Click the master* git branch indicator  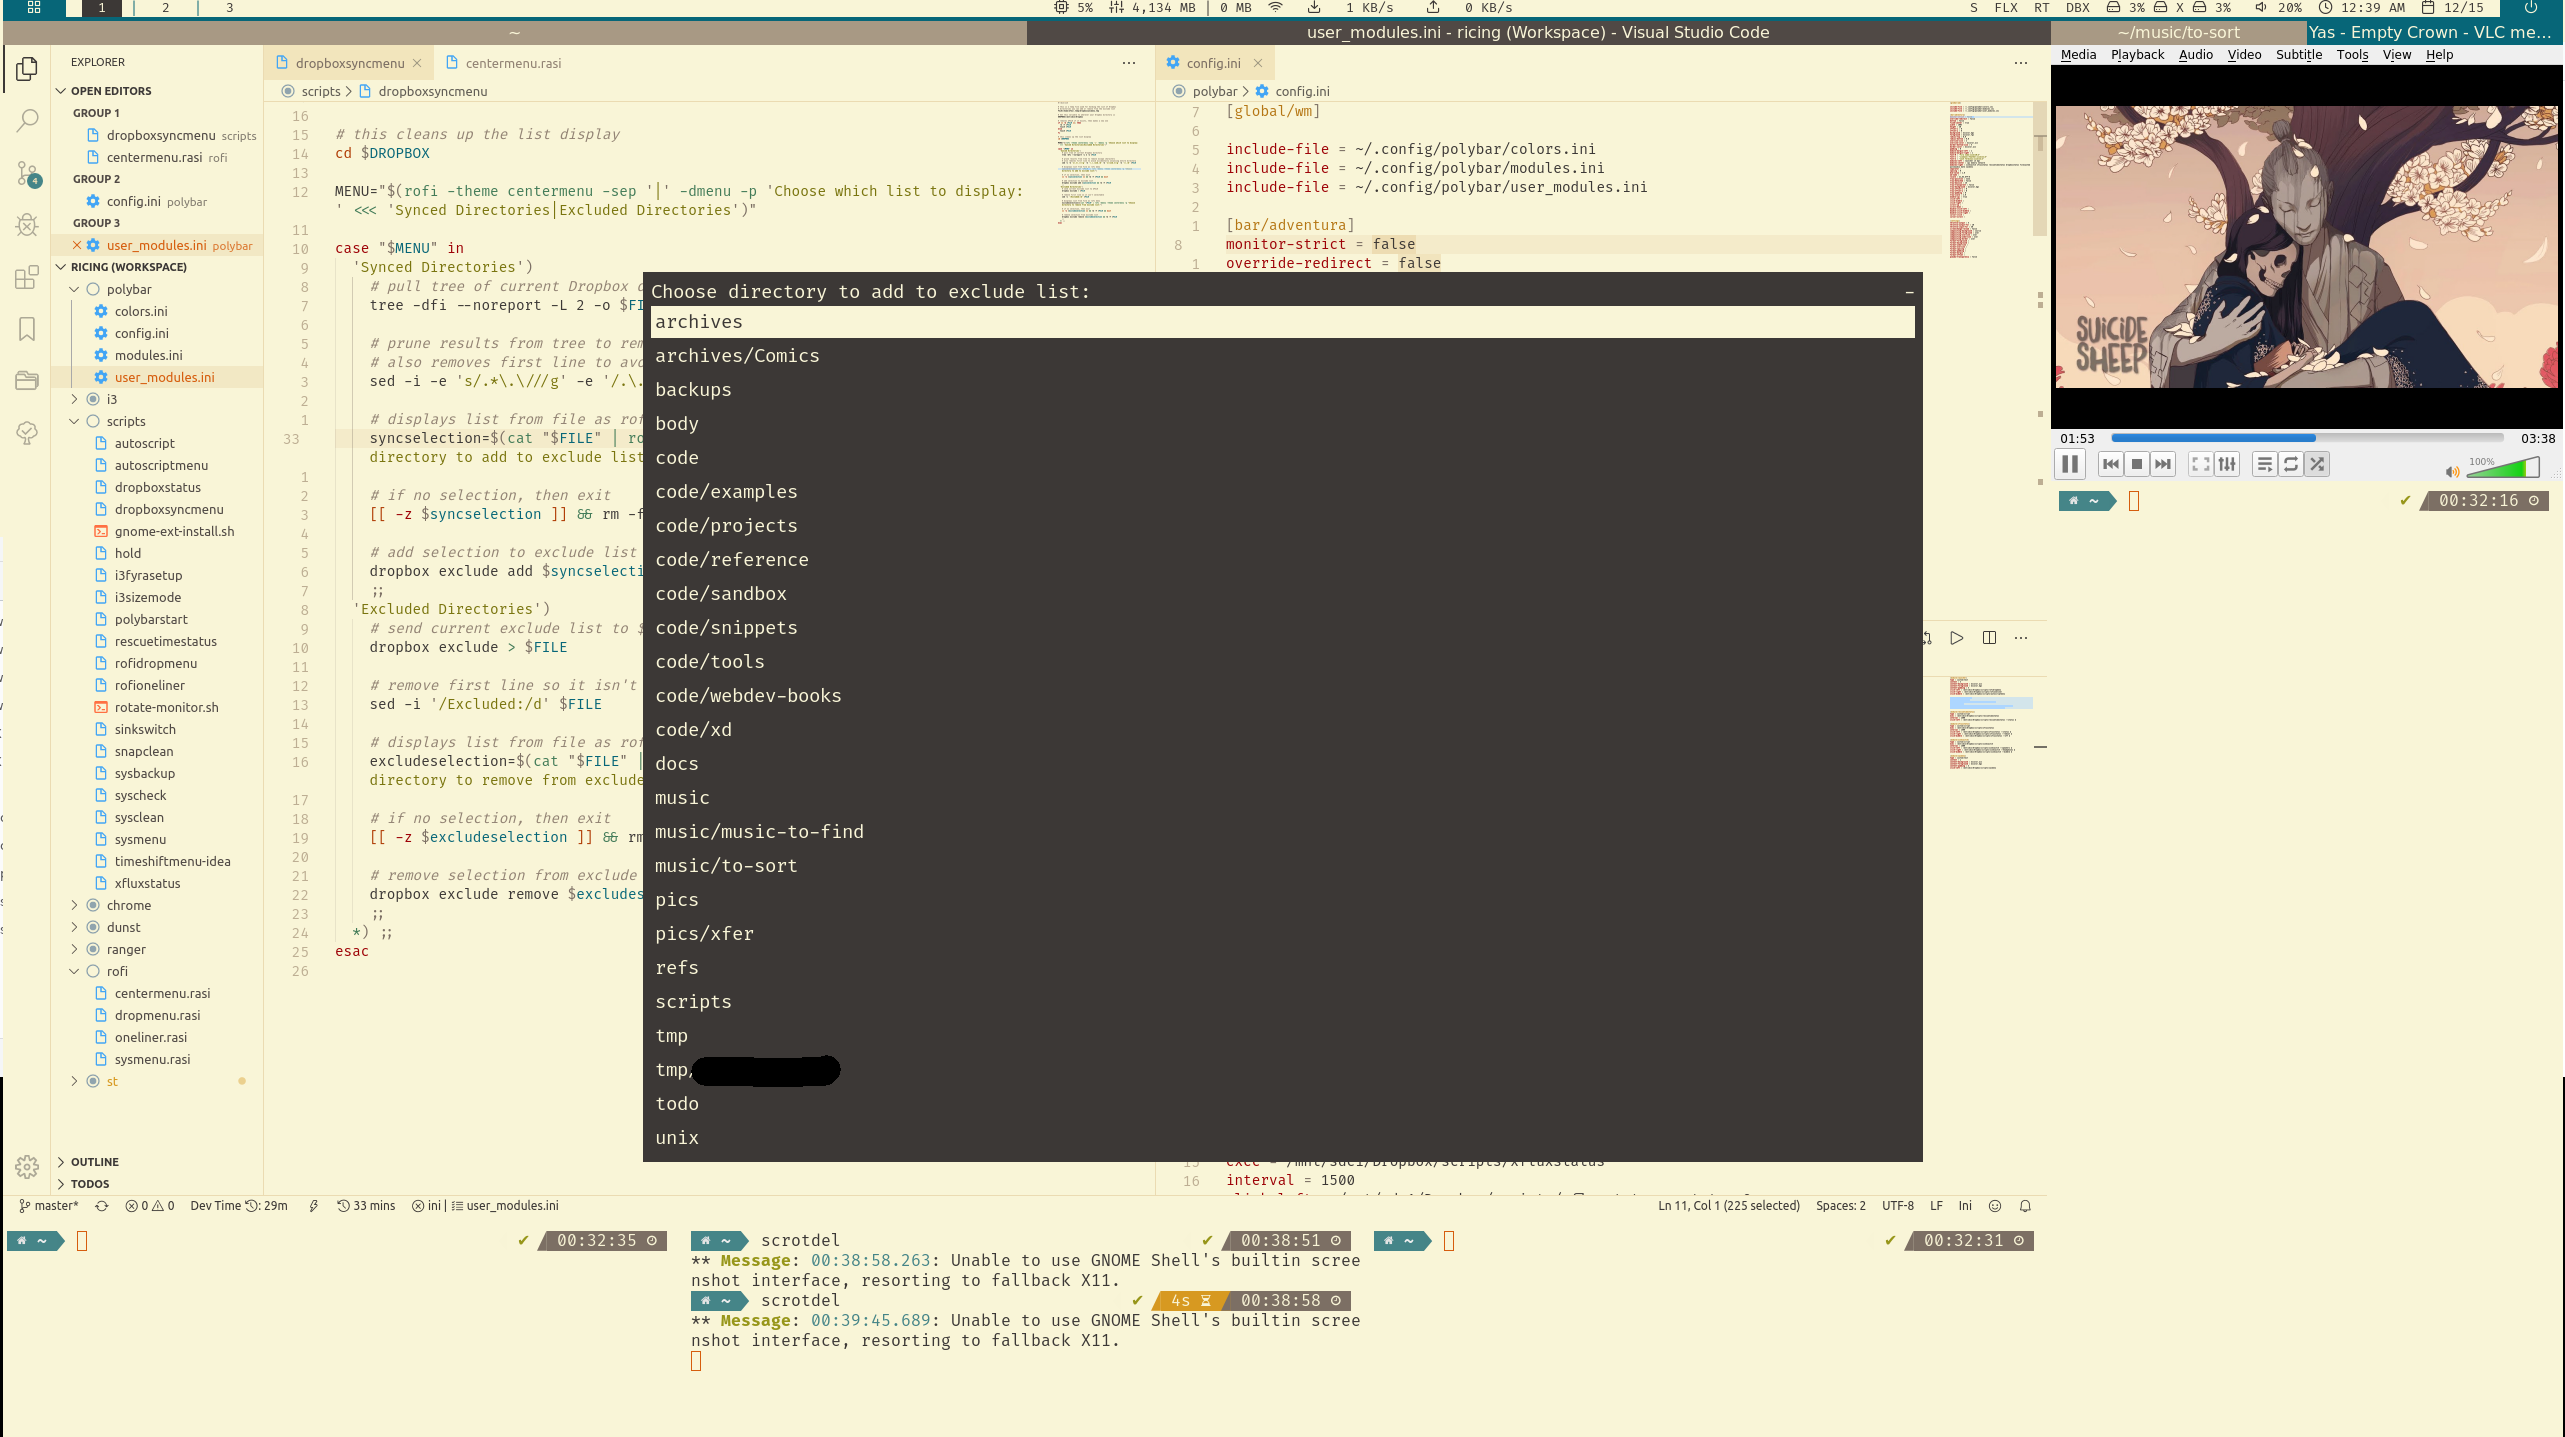[48, 1206]
